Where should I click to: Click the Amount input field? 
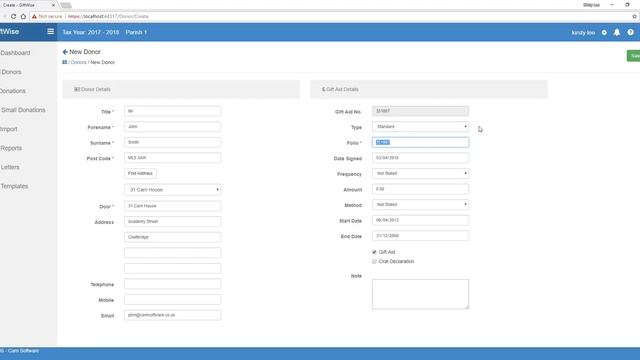(x=420, y=189)
